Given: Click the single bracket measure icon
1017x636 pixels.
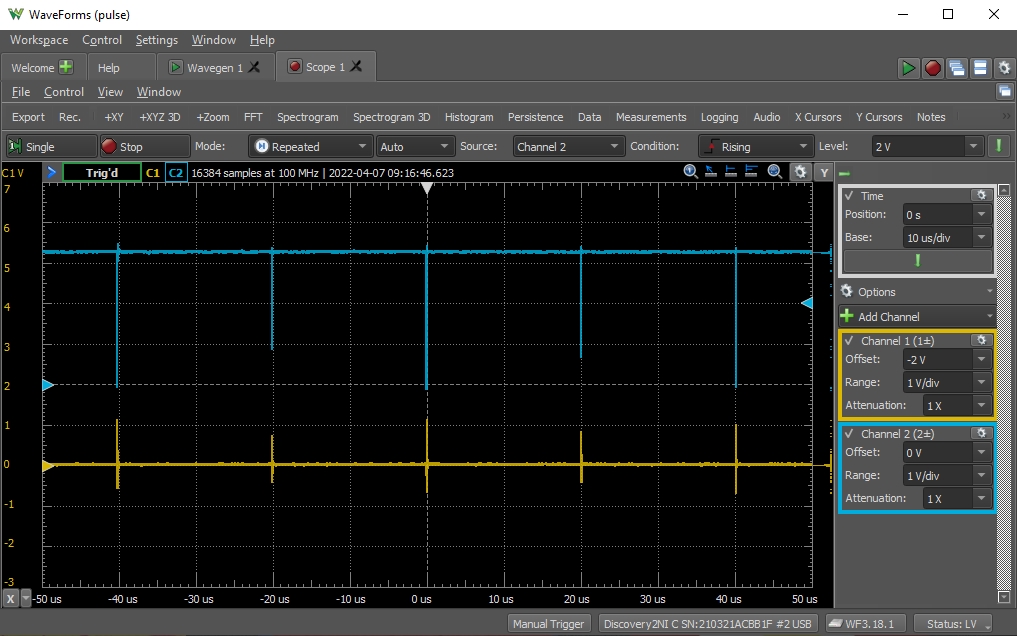Looking at the screenshot, I should pyautogui.click(x=731, y=172).
